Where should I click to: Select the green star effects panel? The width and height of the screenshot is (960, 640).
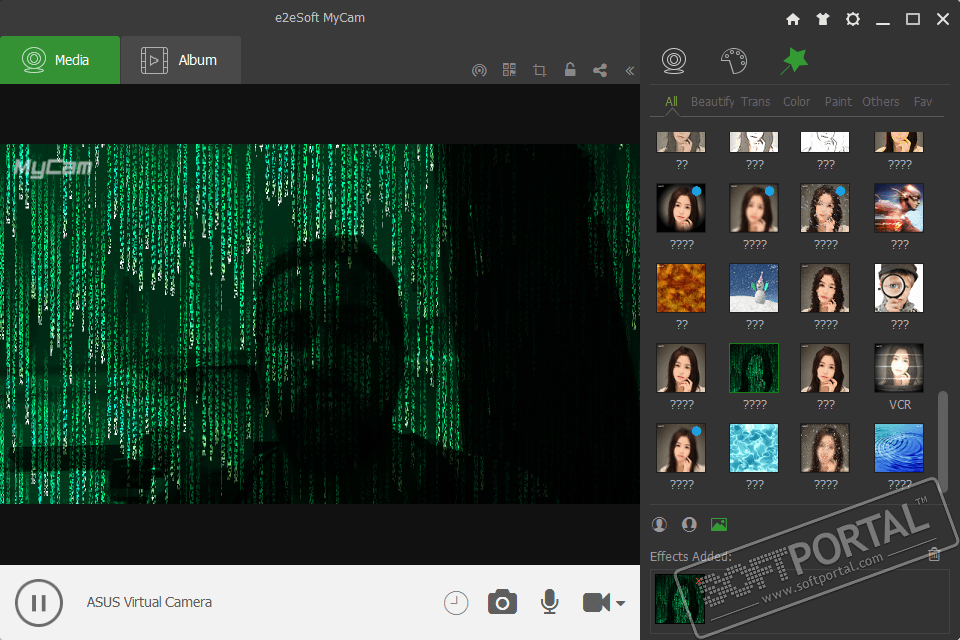pyautogui.click(x=794, y=61)
